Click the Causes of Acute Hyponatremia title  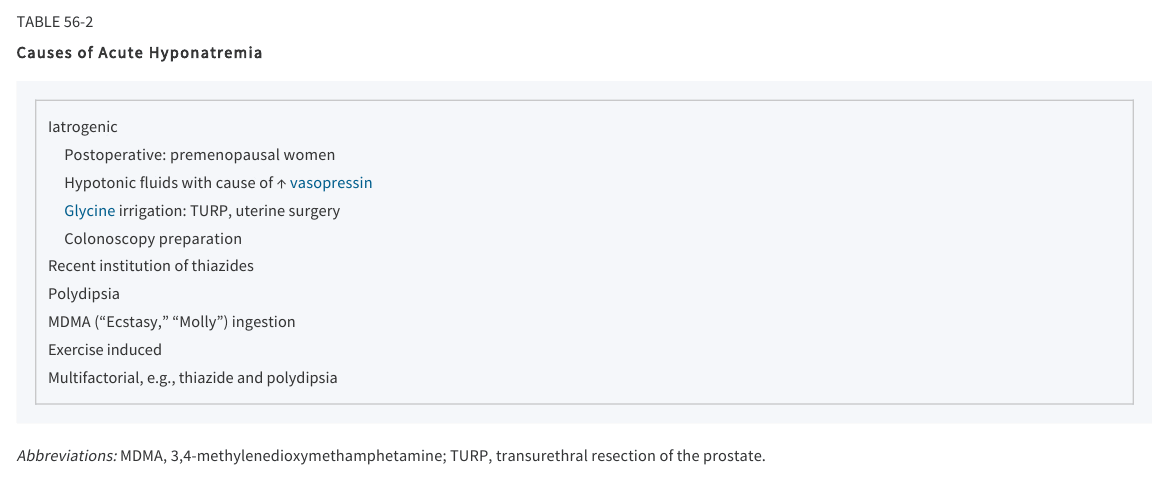pyautogui.click(x=139, y=53)
